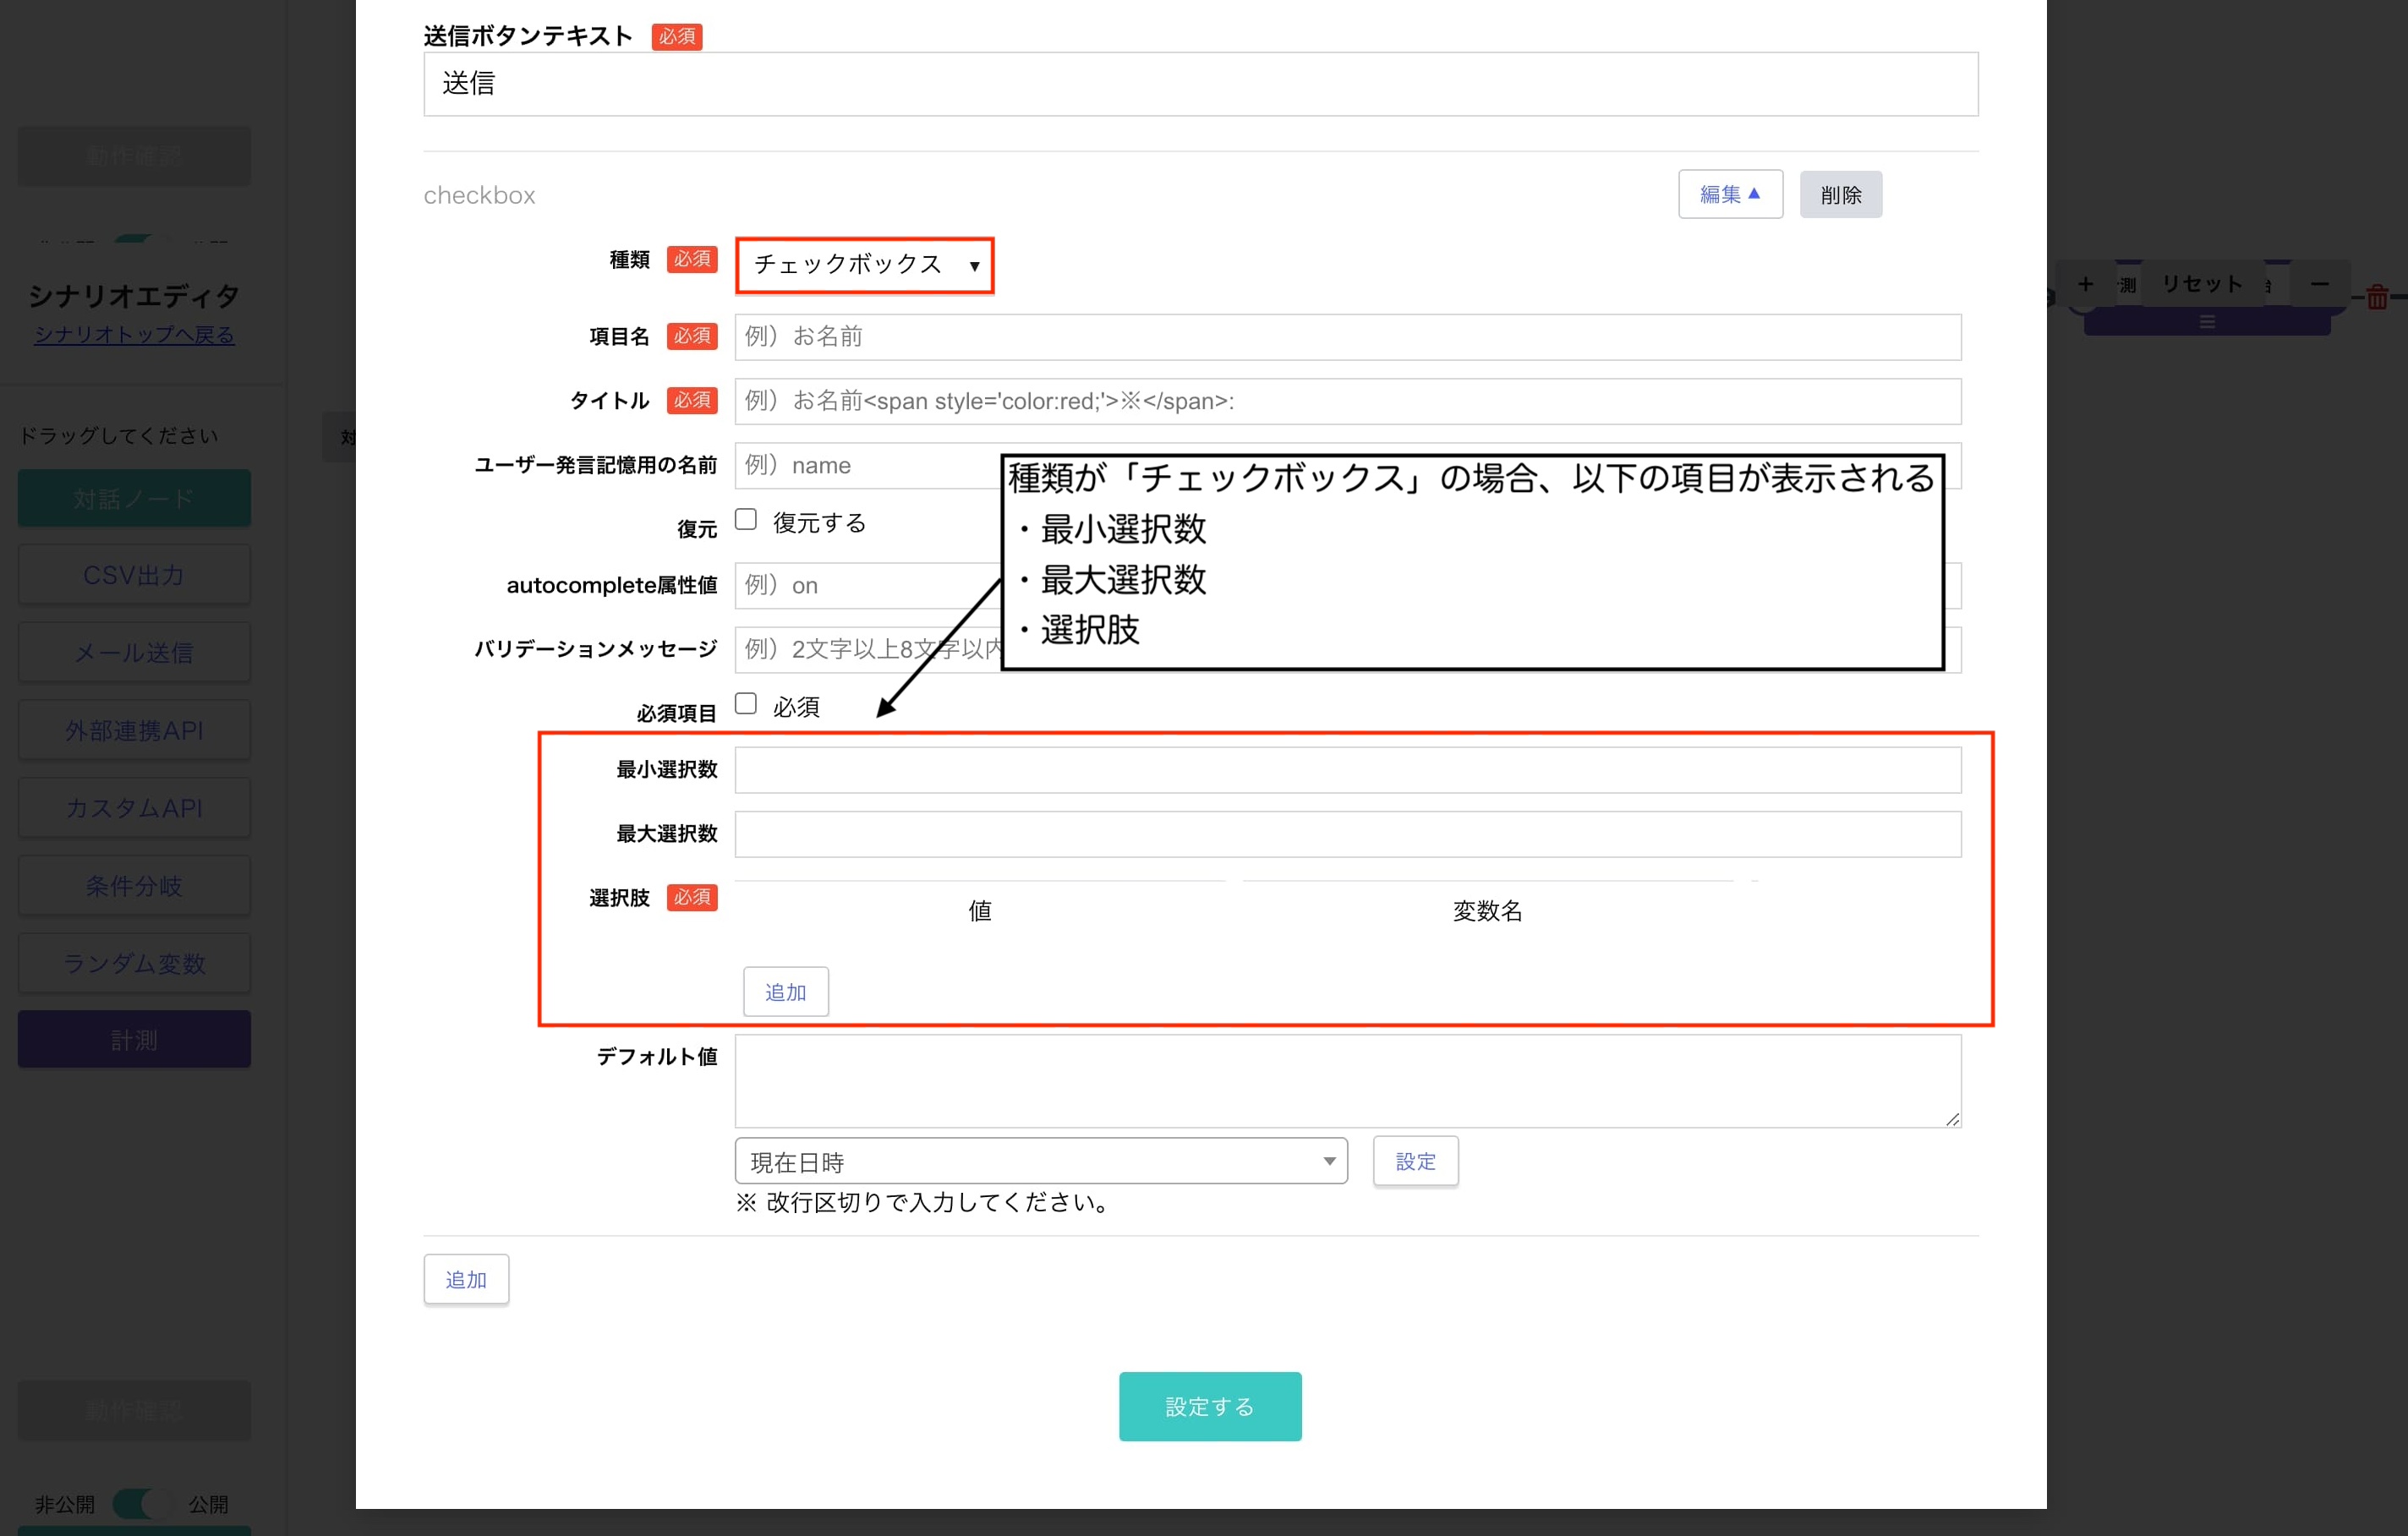Image resolution: width=2408 pixels, height=1536 pixels.
Task: Click the hamburger handle on the purple node
Action: pos(2207,322)
